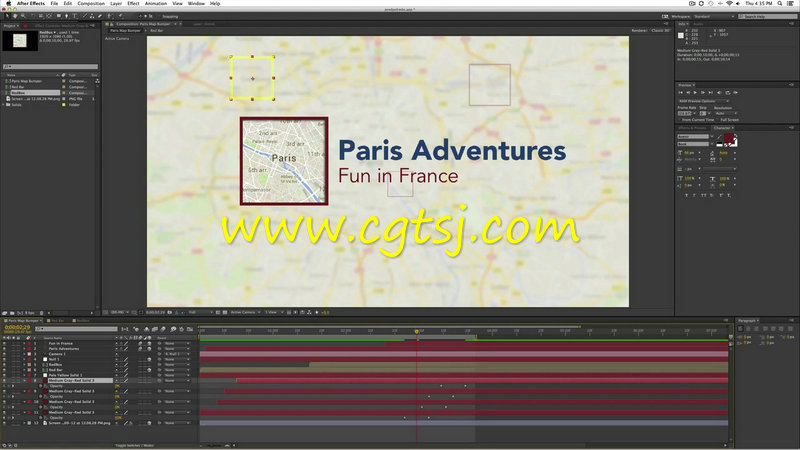The width and height of the screenshot is (800, 450).
Task: Open the Workspace Standard dropdown
Action: [714, 16]
